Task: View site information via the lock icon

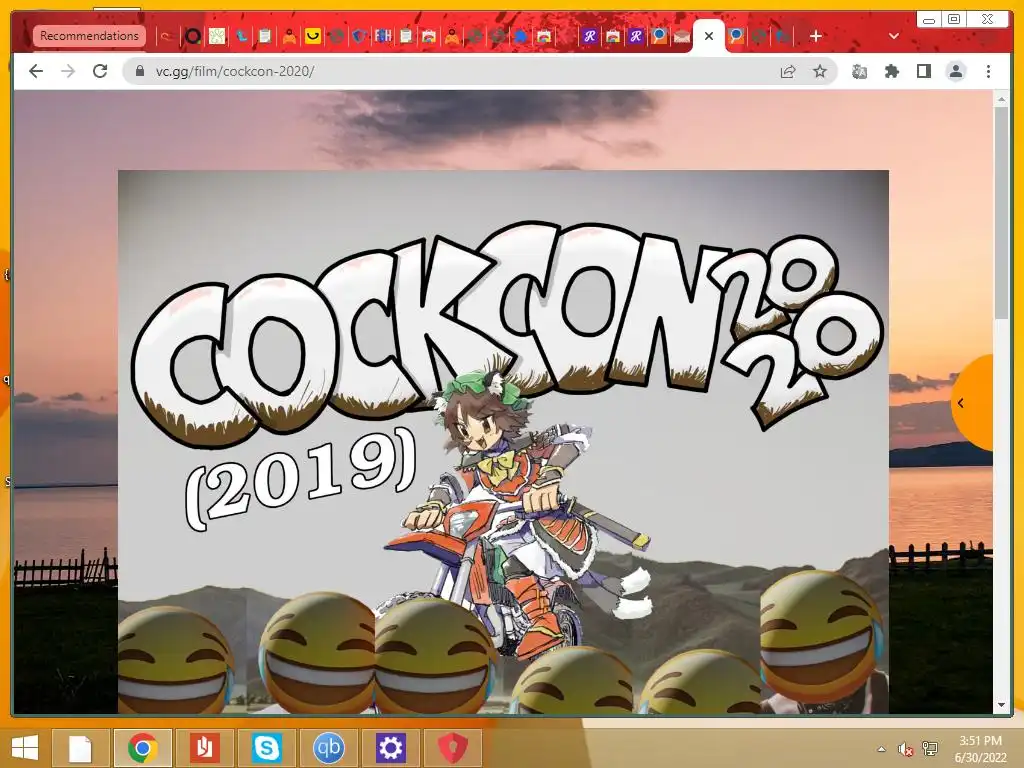Action: pos(140,71)
